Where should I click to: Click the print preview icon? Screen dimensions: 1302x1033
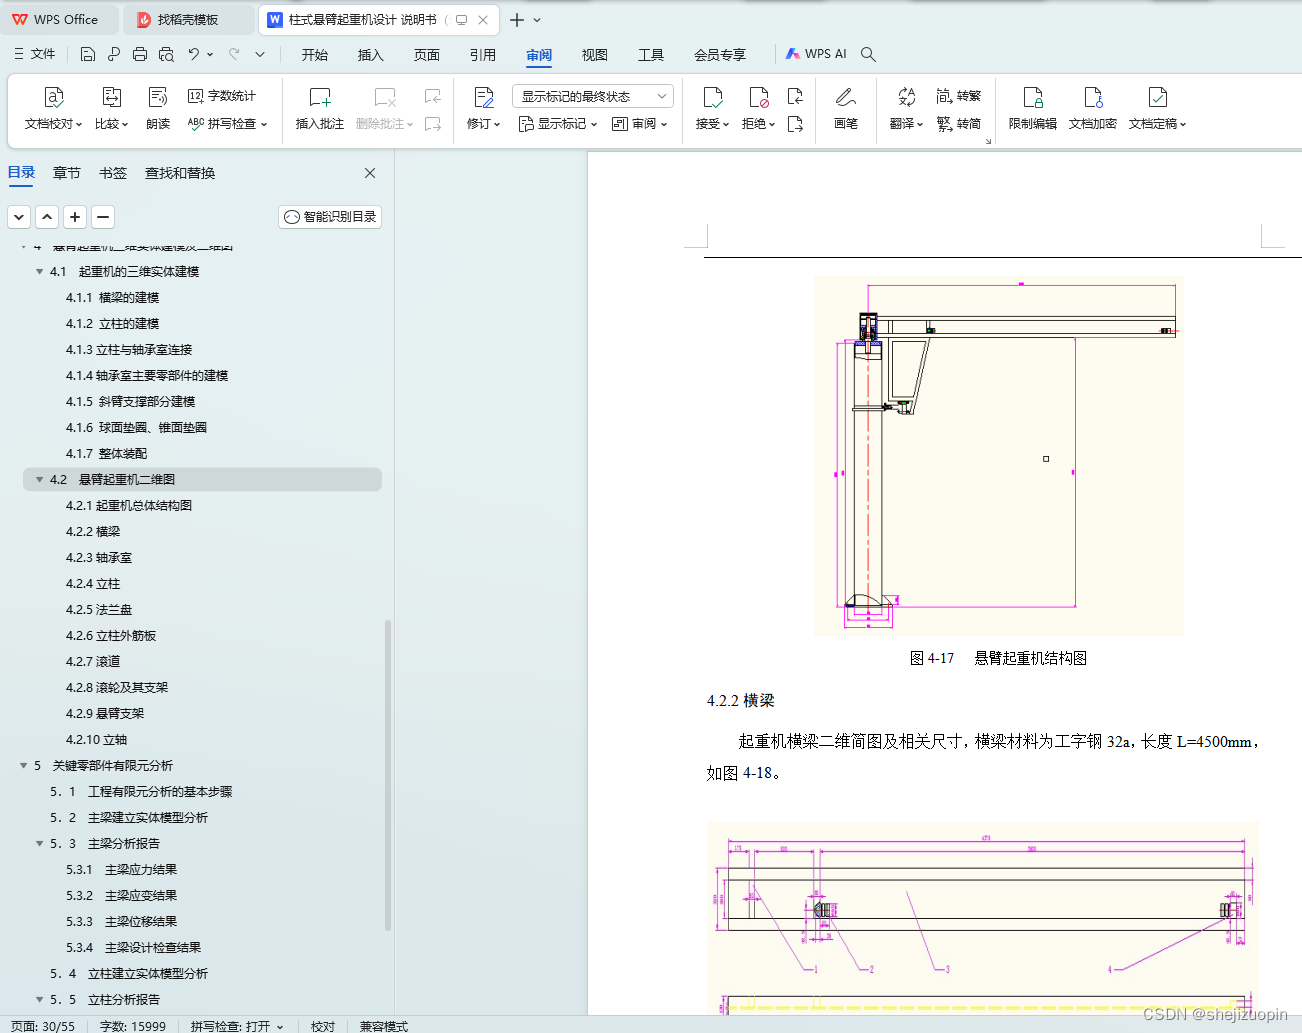pyautogui.click(x=166, y=54)
